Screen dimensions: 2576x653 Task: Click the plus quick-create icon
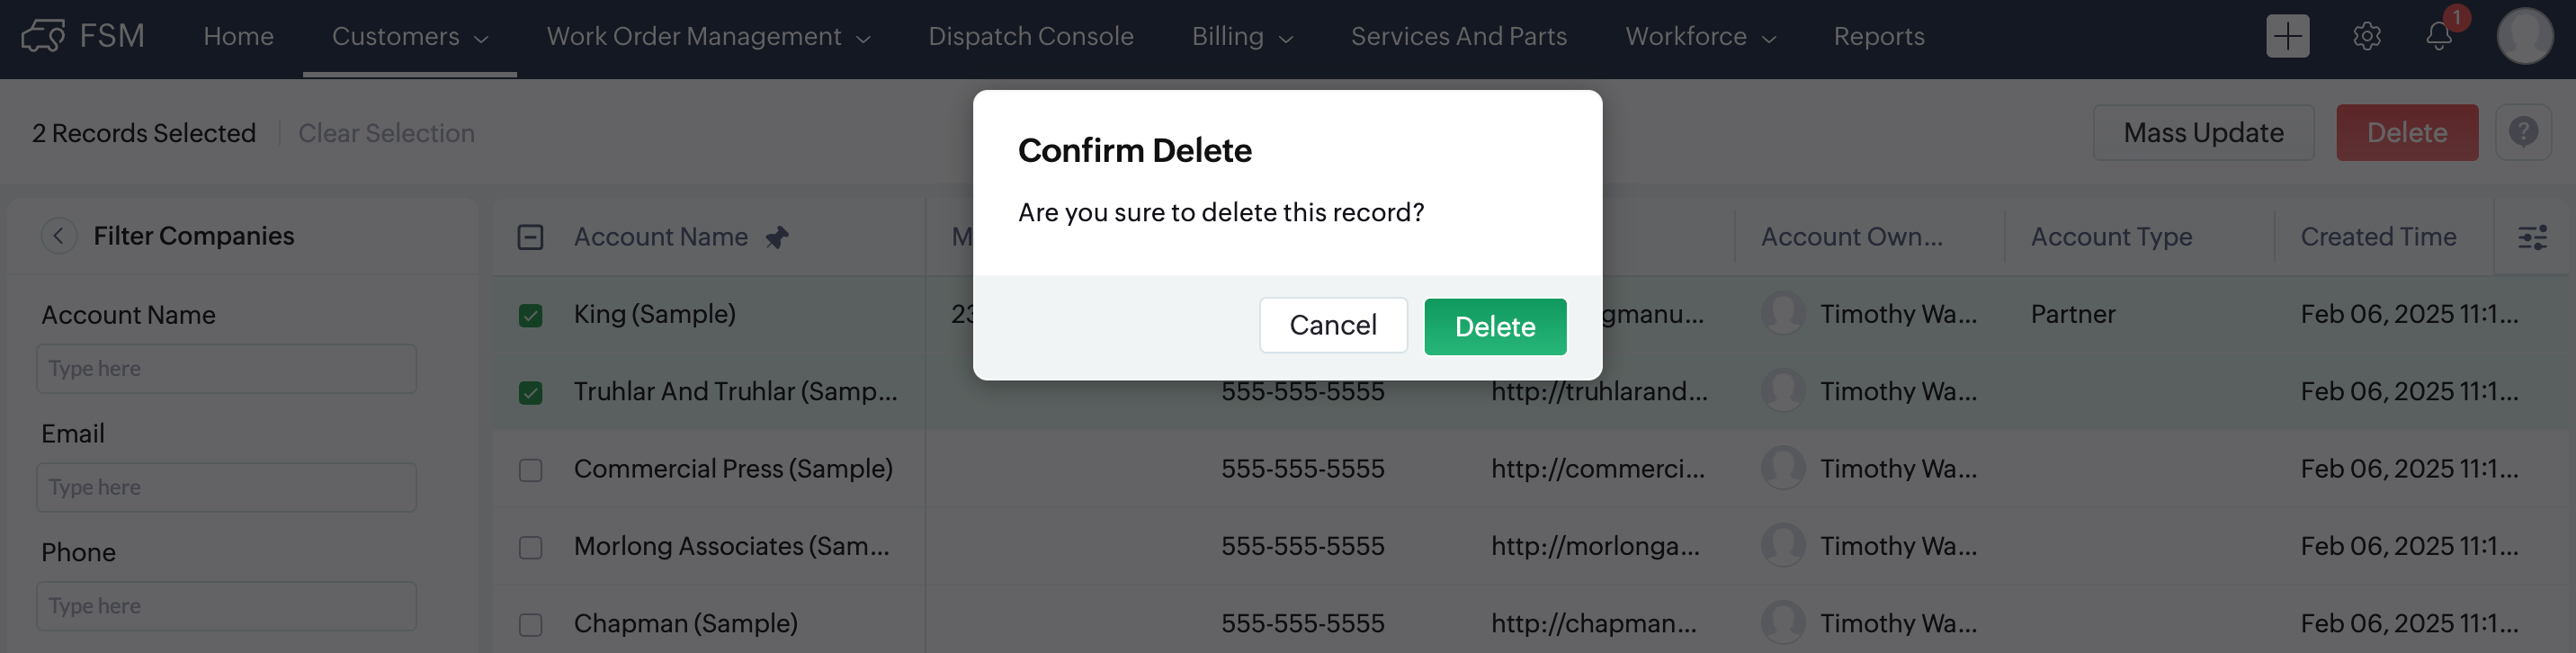click(x=2287, y=36)
